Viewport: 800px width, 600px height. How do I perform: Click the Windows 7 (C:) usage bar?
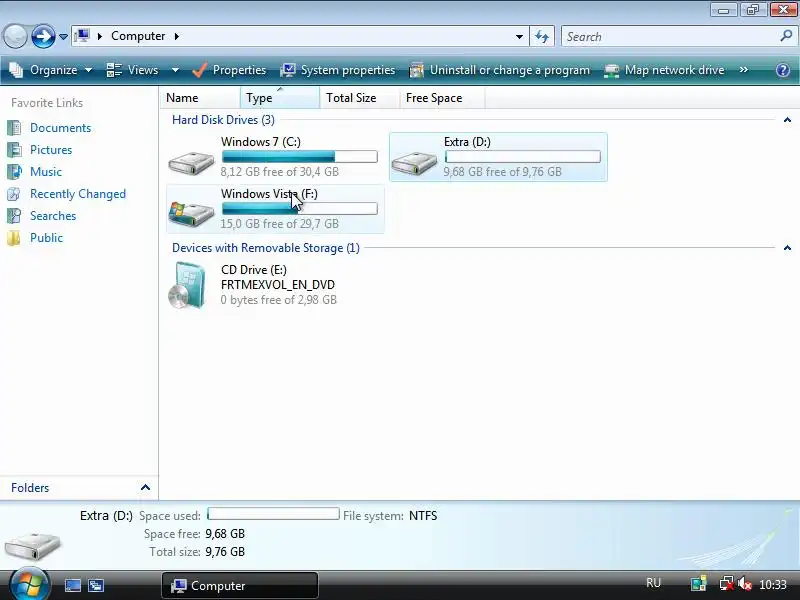(299, 157)
